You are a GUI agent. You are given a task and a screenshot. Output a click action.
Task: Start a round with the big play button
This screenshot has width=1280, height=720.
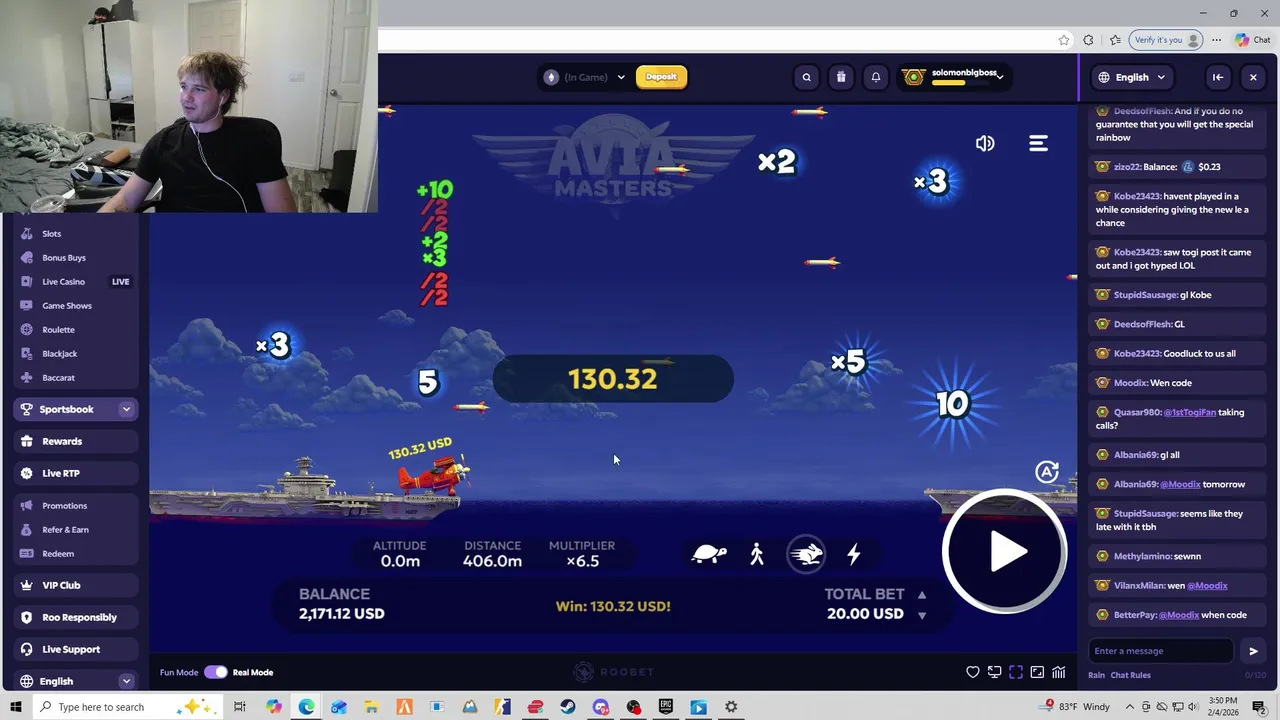pos(1005,552)
